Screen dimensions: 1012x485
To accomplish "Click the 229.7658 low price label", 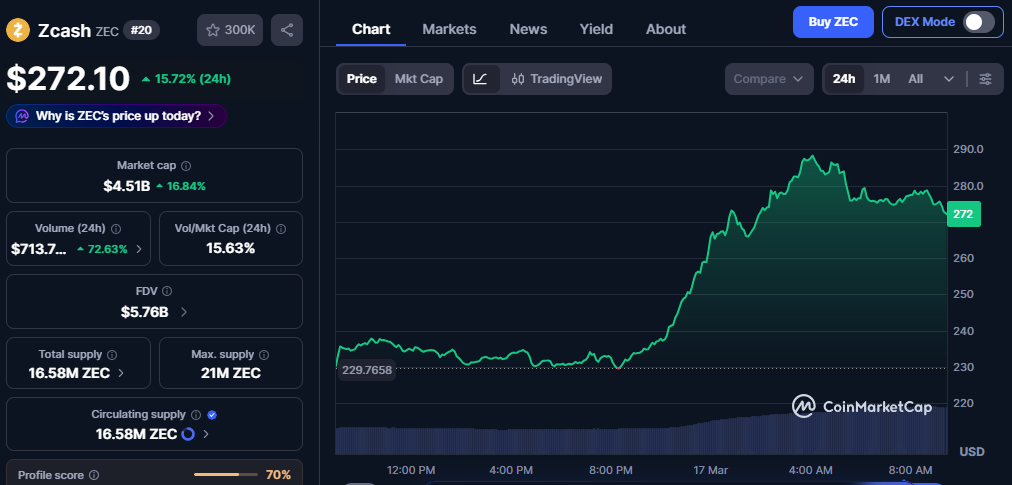I will [367, 370].
